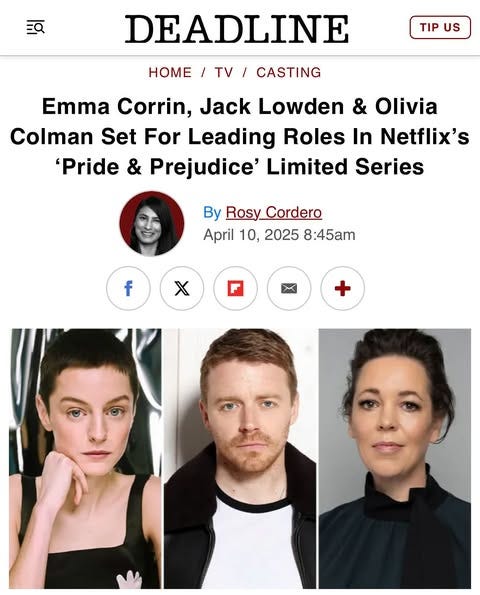Image resolution: width=480 pixels, height=595 pixels.
Task: Open Rosy Cordero author link
Action: pyautogui.click(x=274, y=212)
